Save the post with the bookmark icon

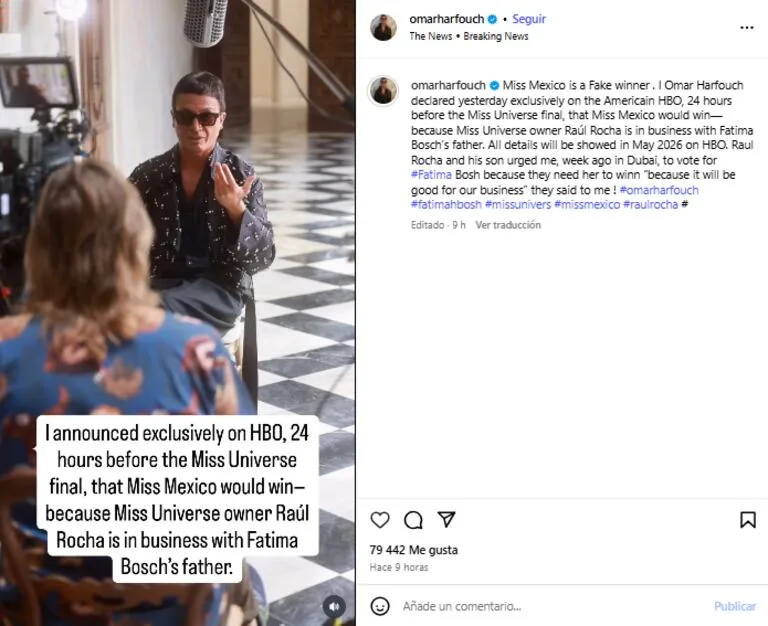point(748,520)
